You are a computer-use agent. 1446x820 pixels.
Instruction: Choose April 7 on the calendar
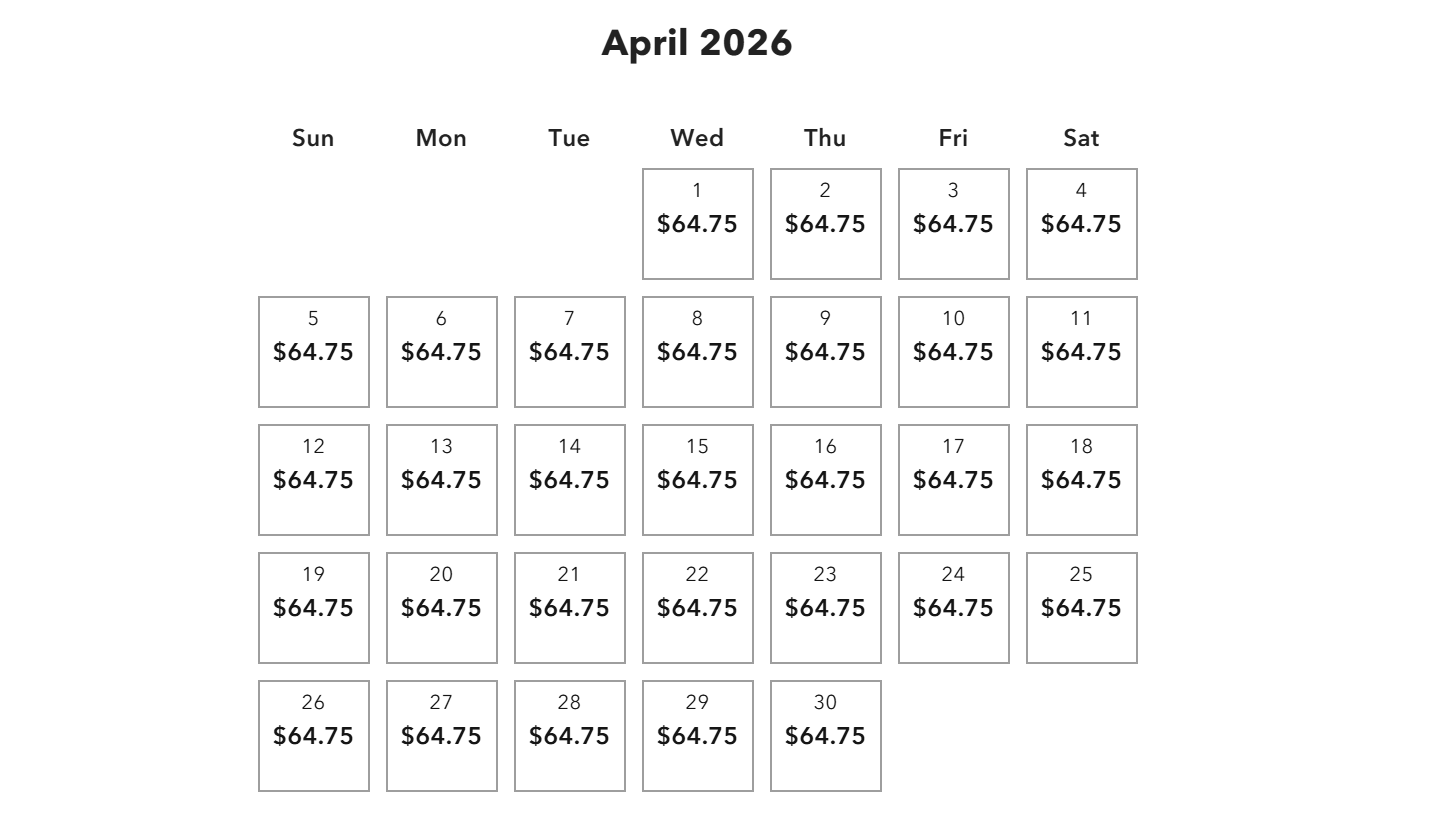(569, 352)
